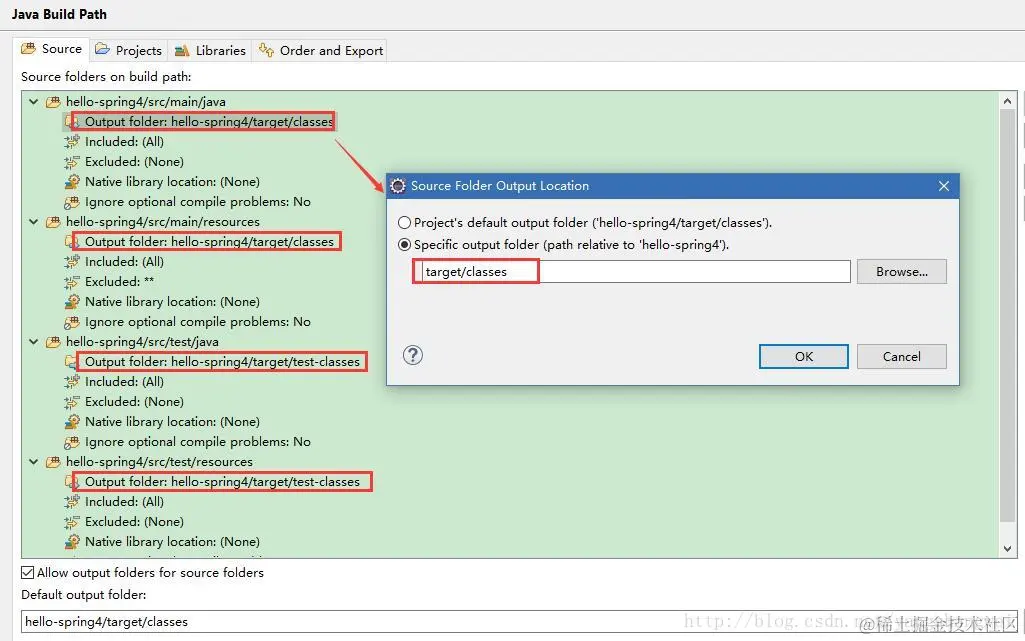The height and width of the screenshot is (641, 1025).
Task: Click the output folder icon under src/test/java
Action: pos(71,362)
